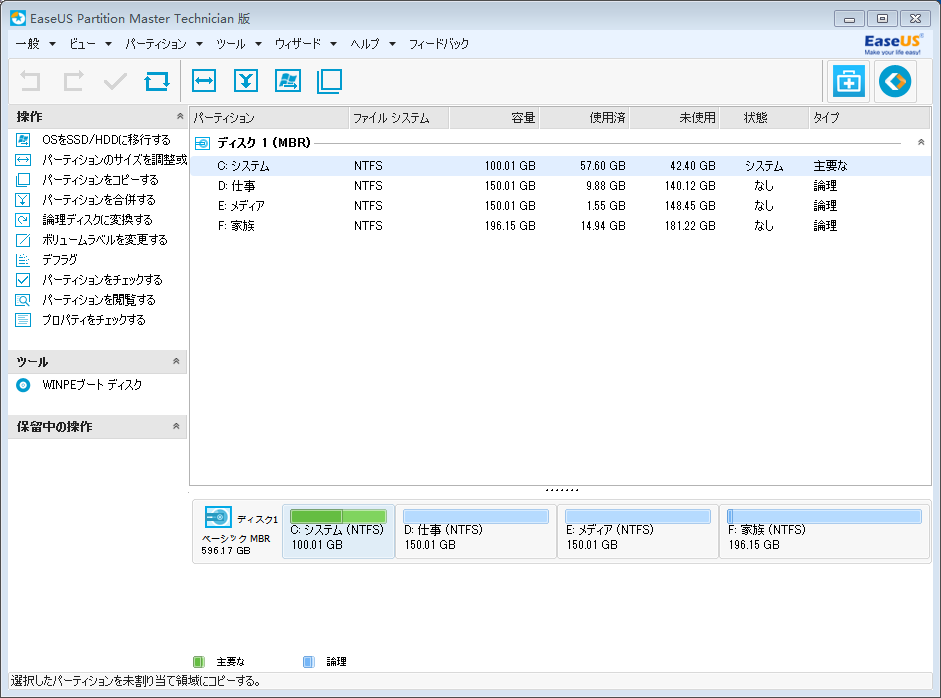941x698 pixels.
Task: Click 論理ディスクに変換する link
Action: (x=97, y=220)
